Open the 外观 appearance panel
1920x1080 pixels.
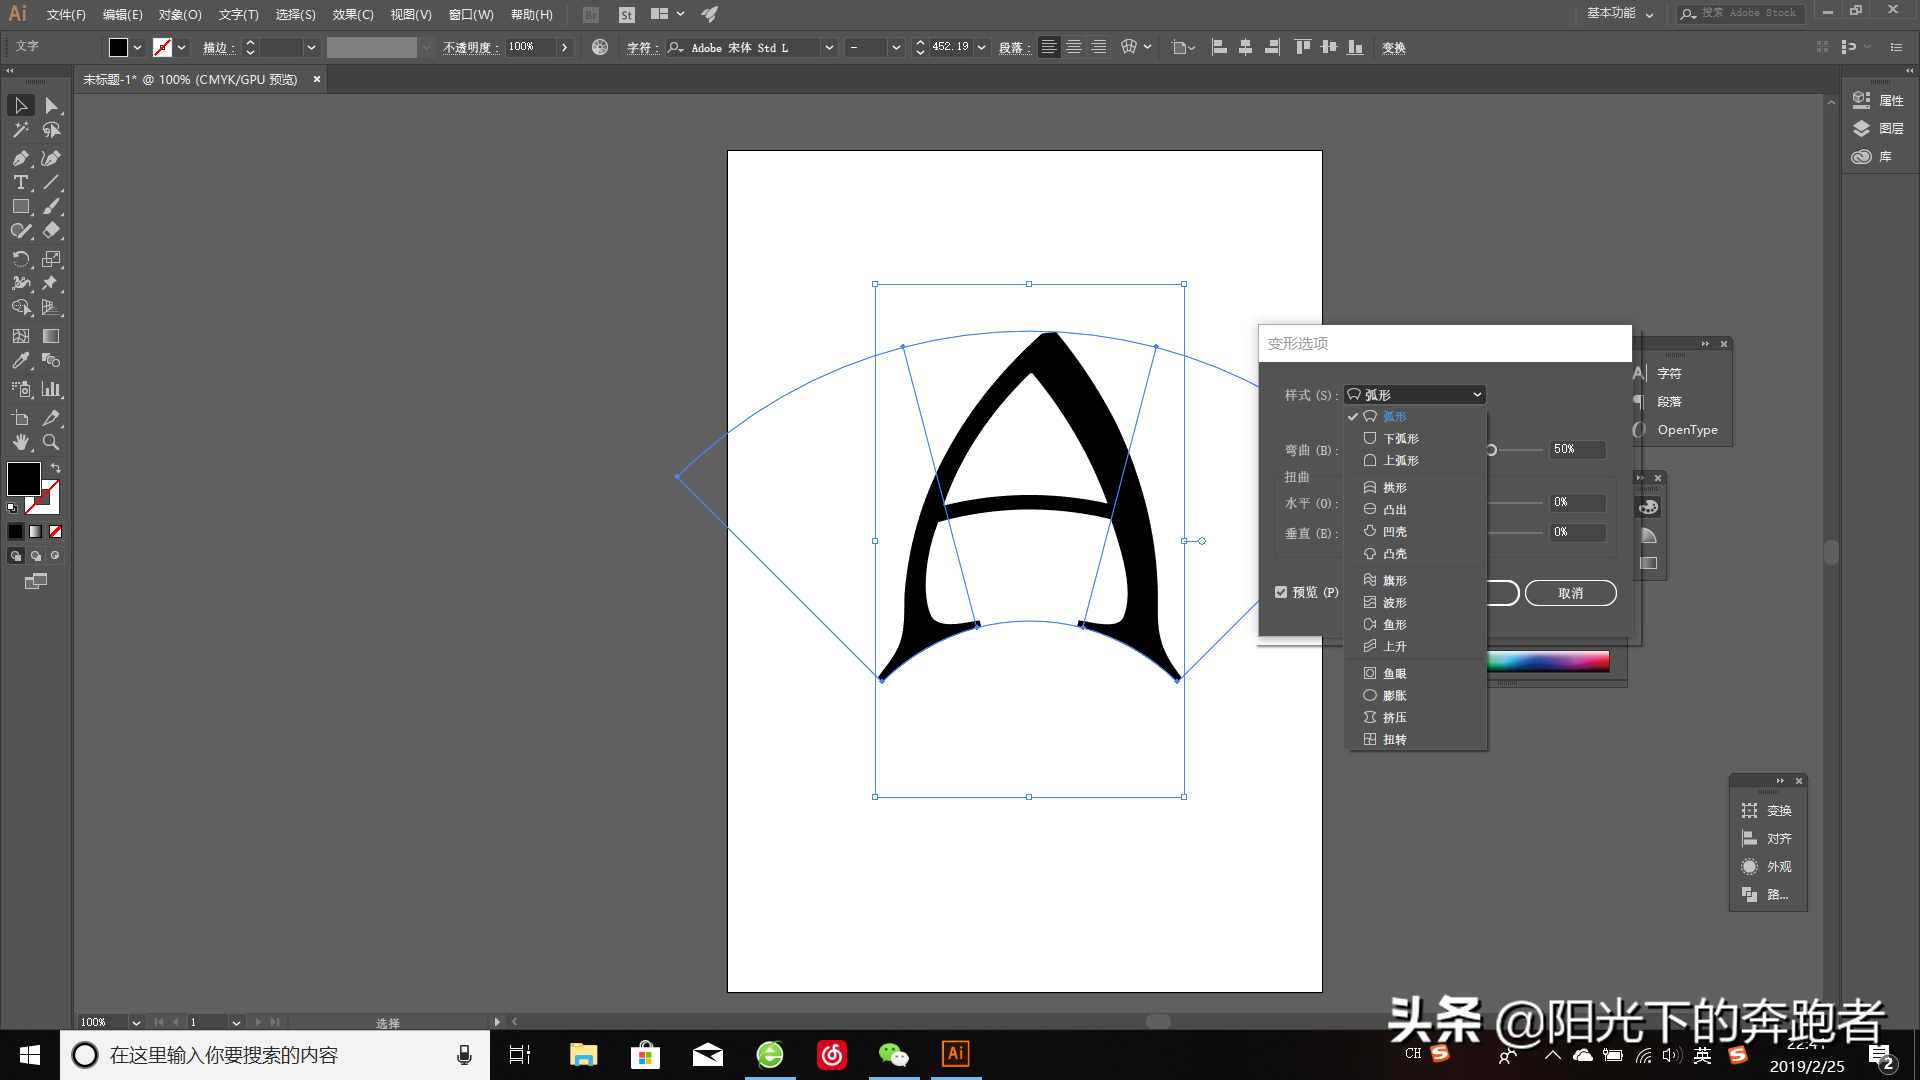[1767, 866]
